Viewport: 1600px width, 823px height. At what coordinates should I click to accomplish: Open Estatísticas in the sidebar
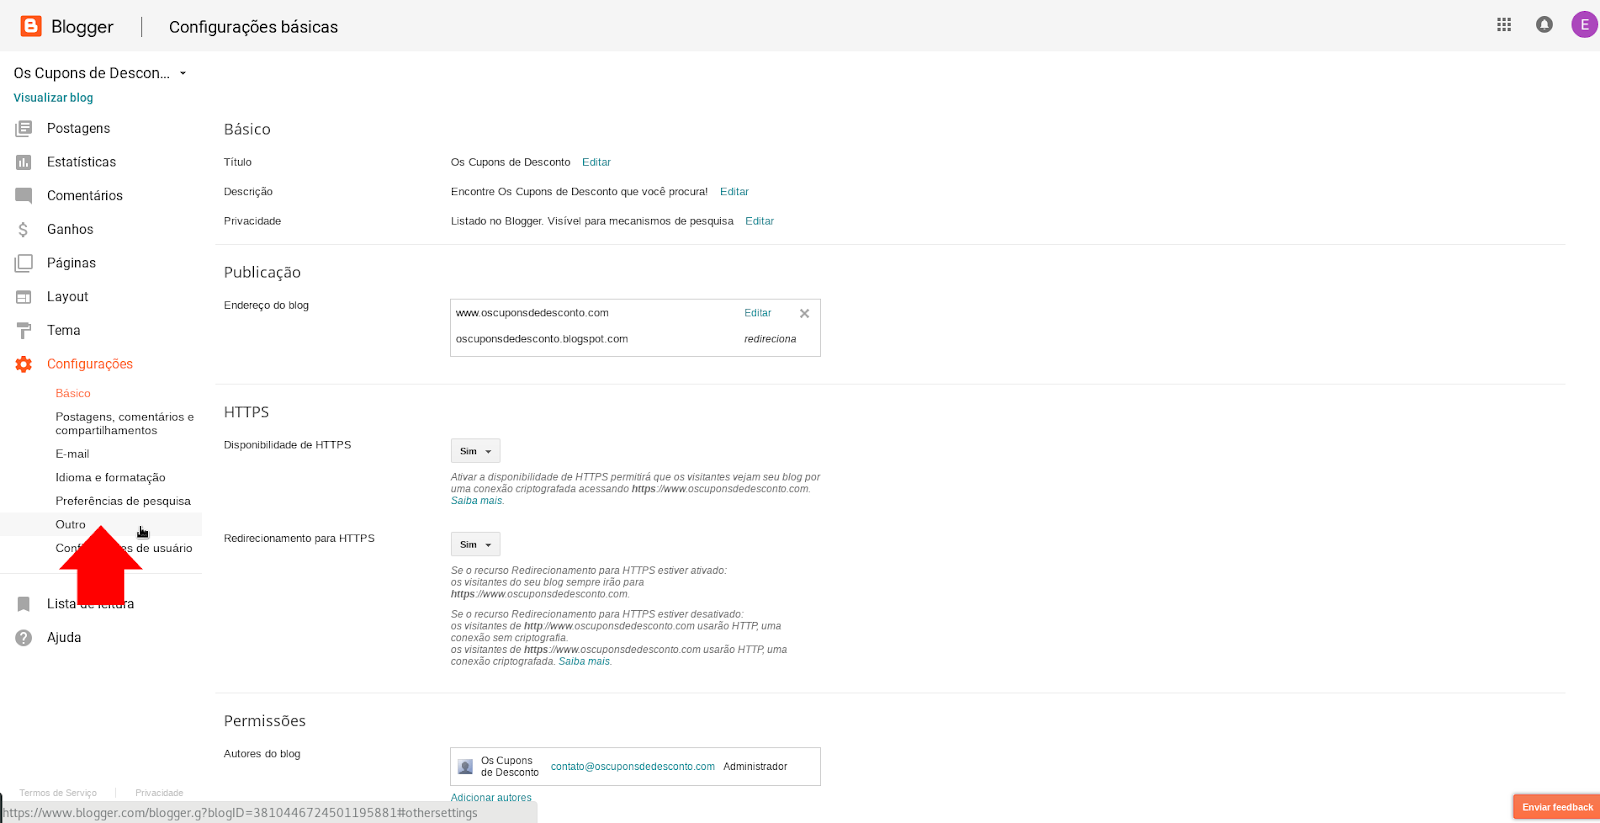[x=81, y=162]
